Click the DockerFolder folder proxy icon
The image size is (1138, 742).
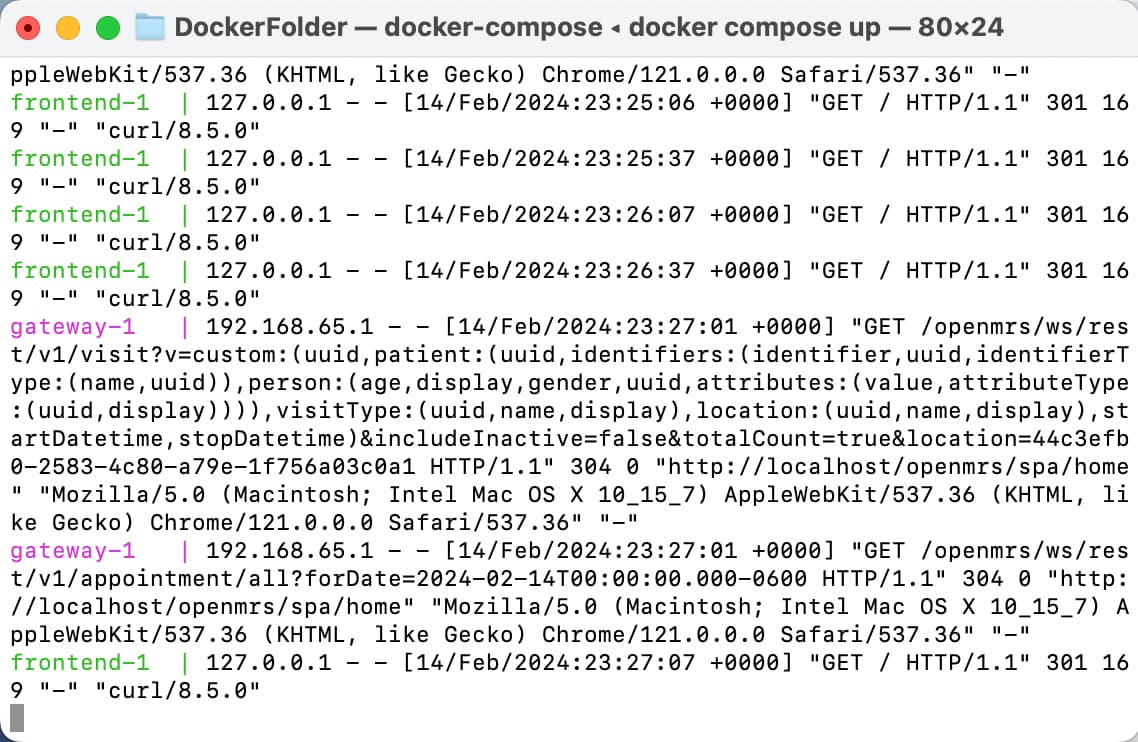(150, 28)
